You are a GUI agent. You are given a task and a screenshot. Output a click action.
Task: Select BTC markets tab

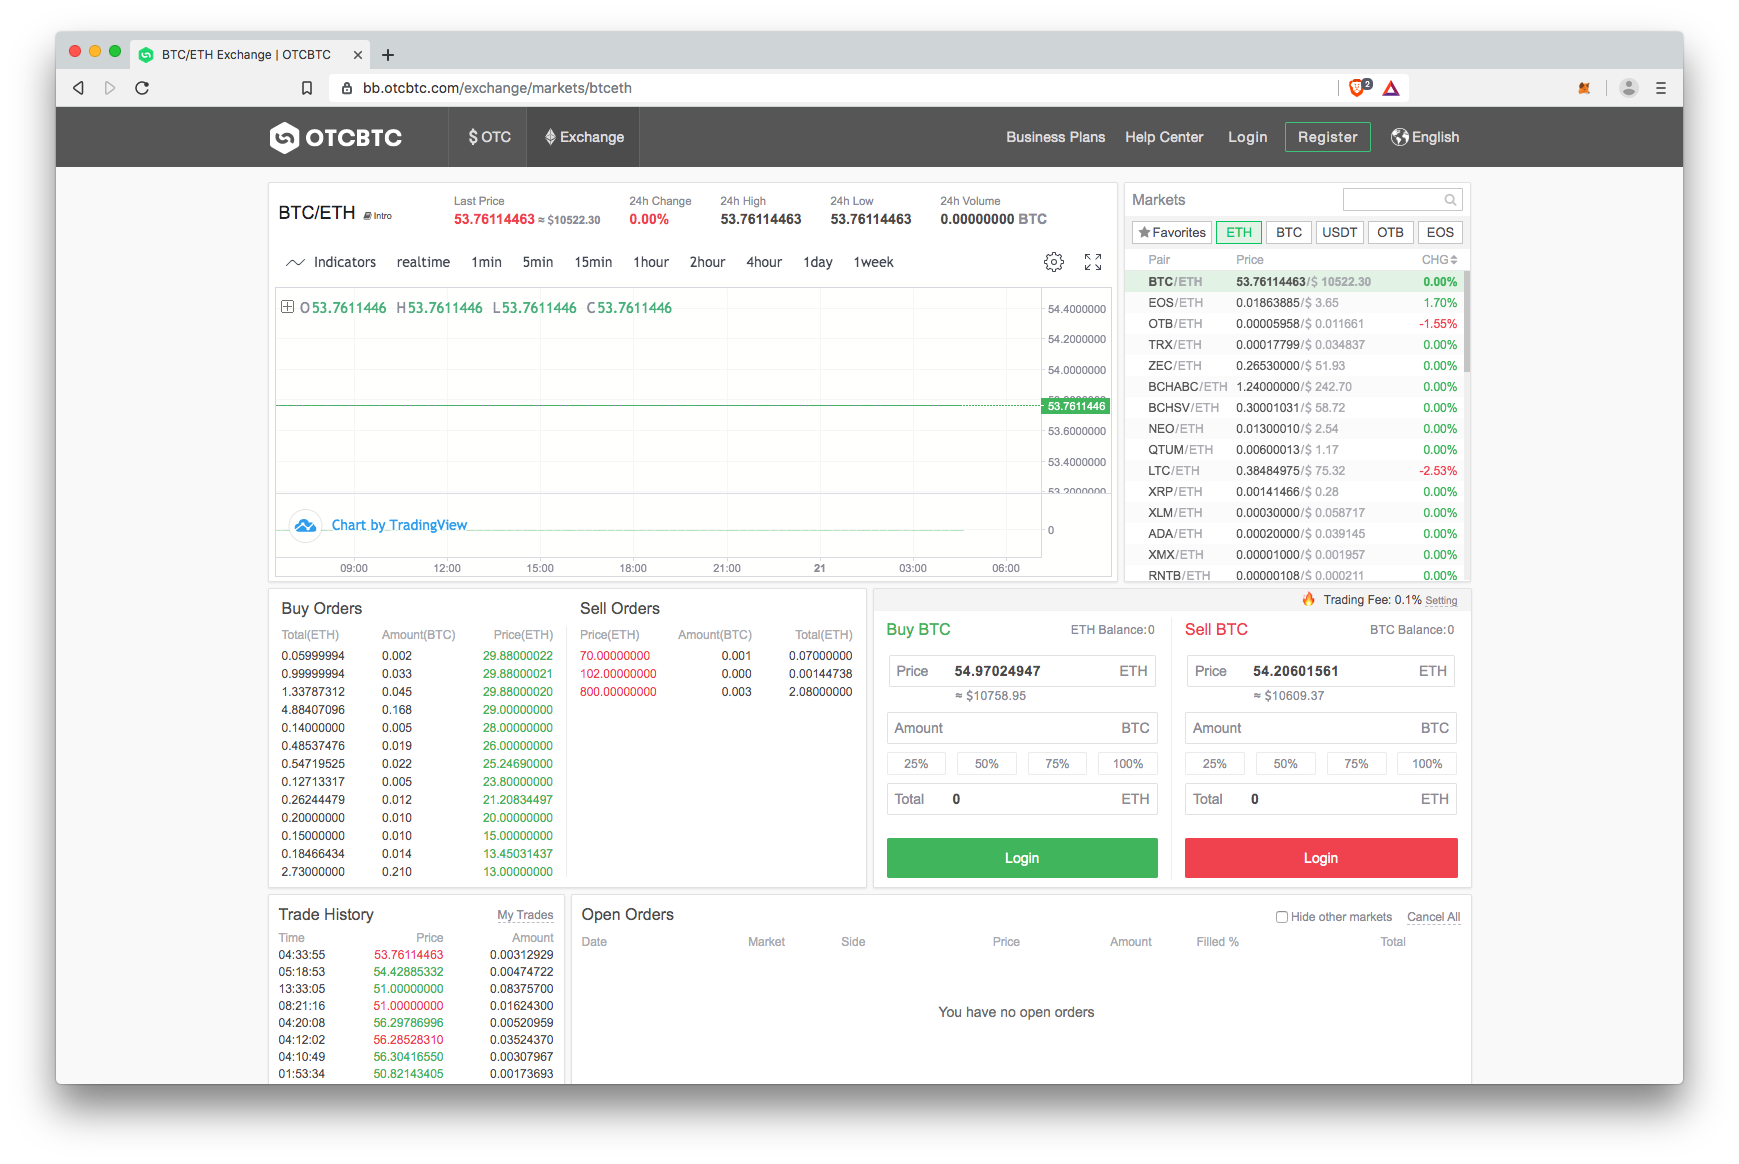1289,232
